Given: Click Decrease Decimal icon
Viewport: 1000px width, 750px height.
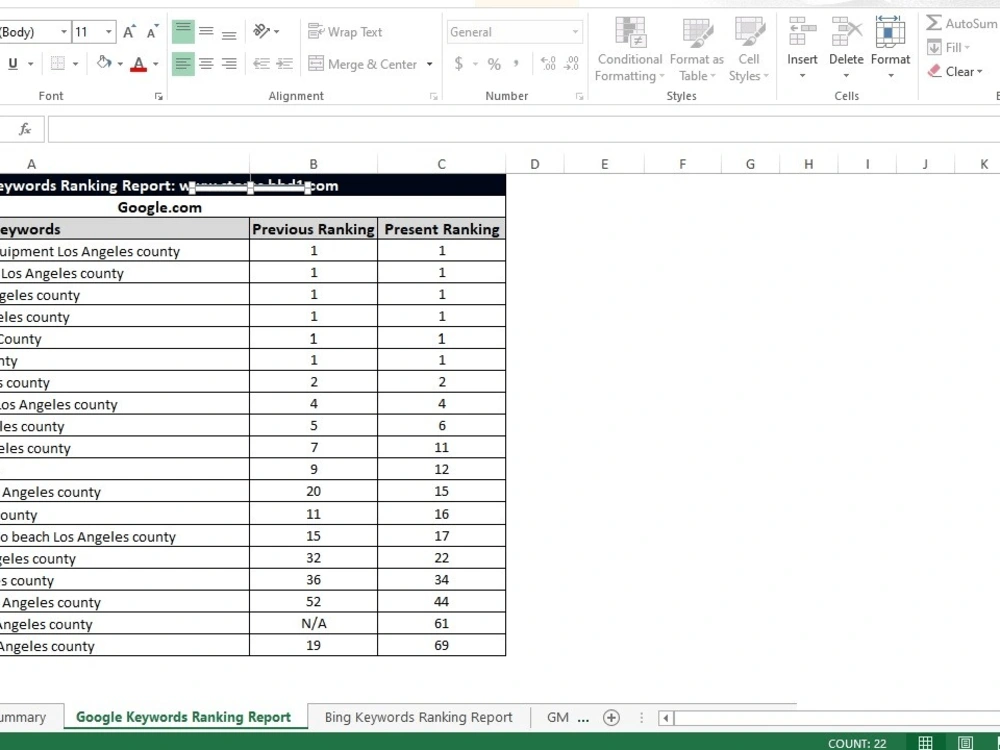Looking at the screenshot, I should pyautogui.click(x=572, y=64).
